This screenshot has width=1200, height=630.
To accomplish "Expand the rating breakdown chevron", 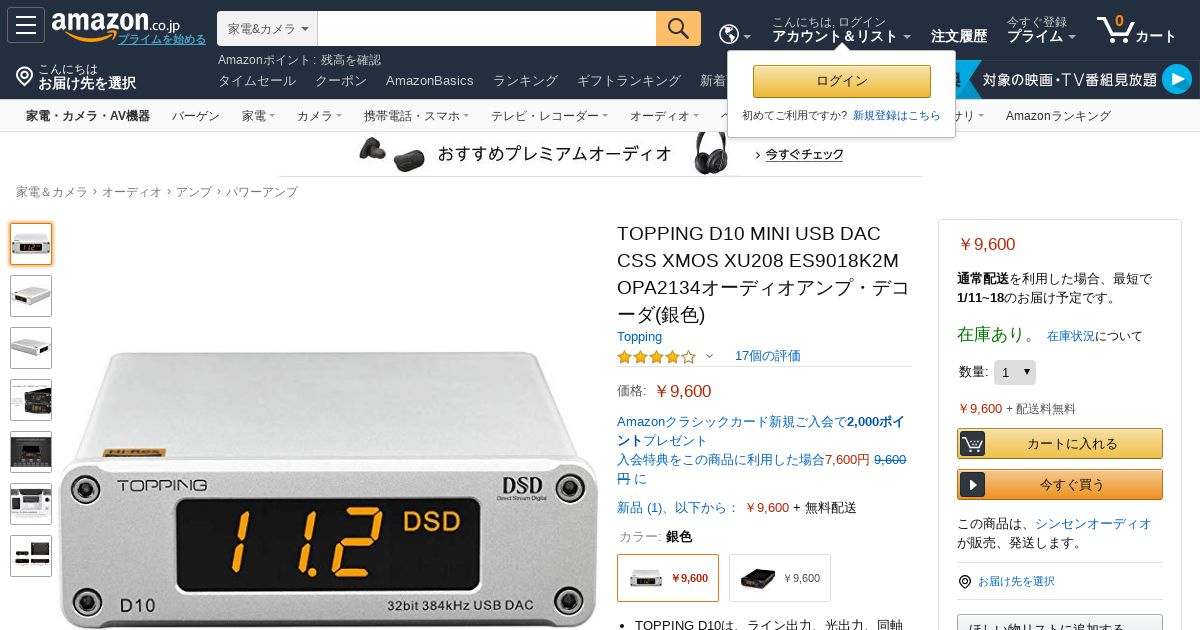I will [709, 356].
